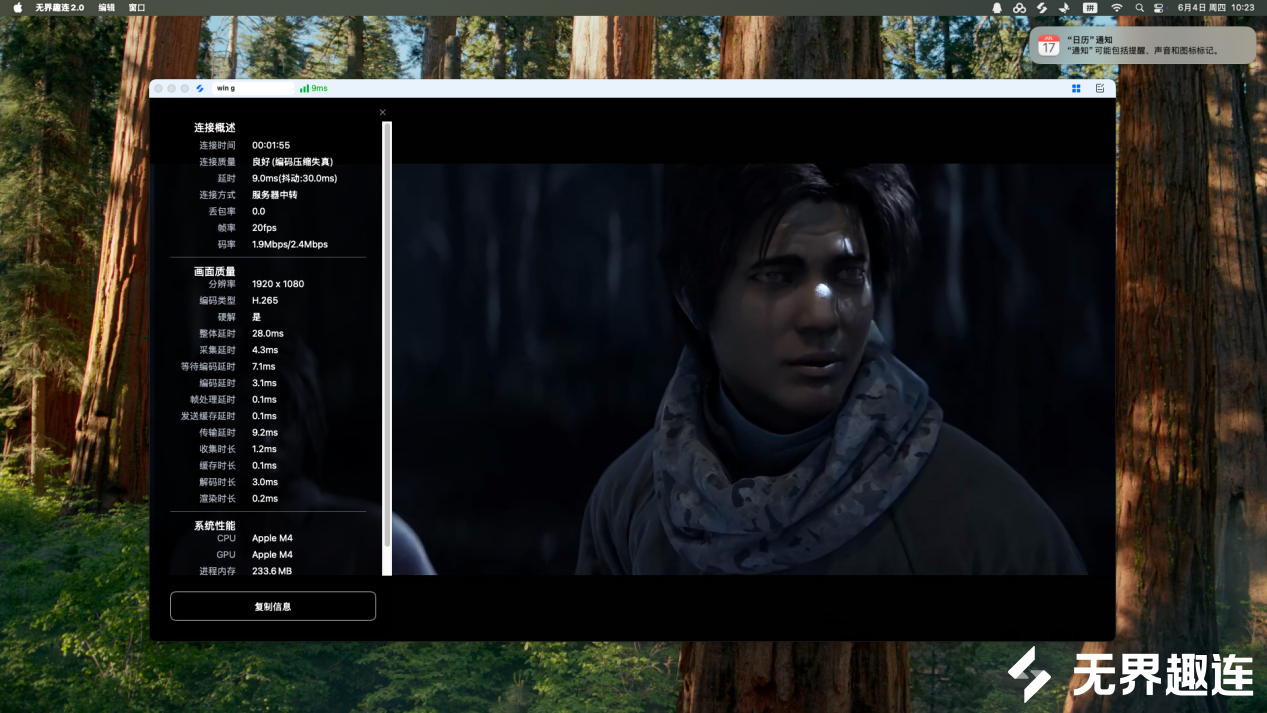
Task: Click the 日历 notification banner
Action: (x=1143, y=45)
